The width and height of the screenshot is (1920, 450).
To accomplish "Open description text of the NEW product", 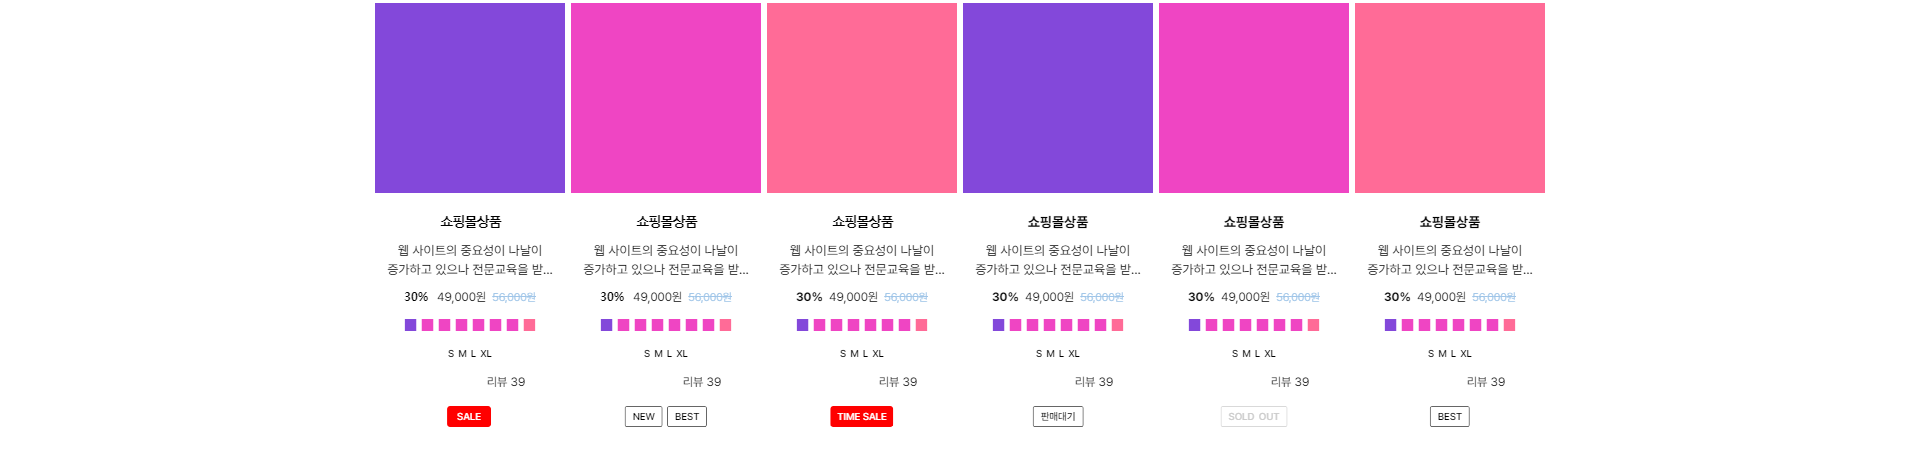I will (x=666, y=260).
